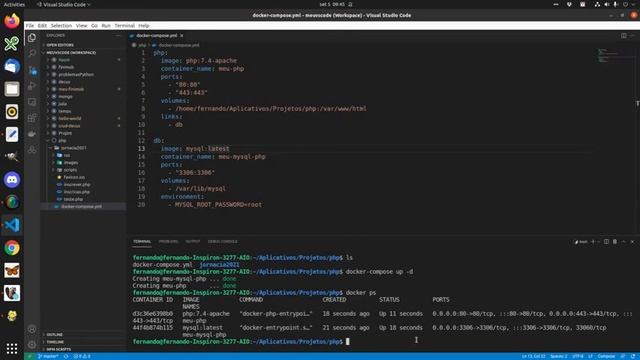Kill the terminal with the trash icon
Image resolution: width=640 pixels, height=360 pixels.
coord(615,242)
